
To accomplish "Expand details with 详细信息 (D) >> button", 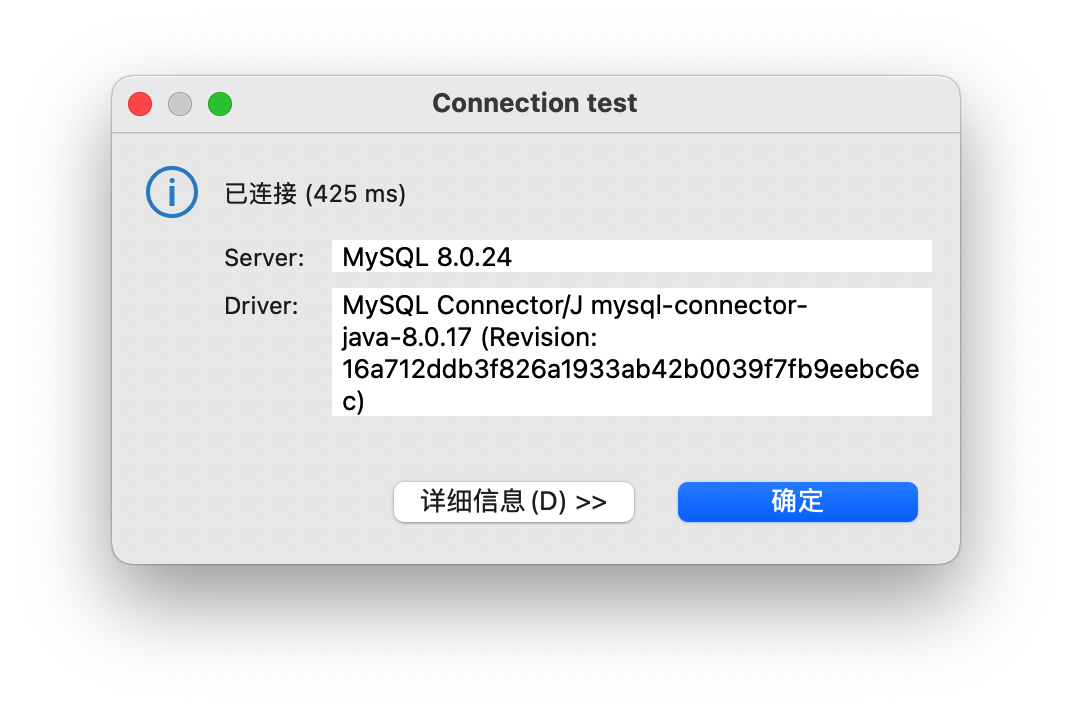I will [514, 501].
